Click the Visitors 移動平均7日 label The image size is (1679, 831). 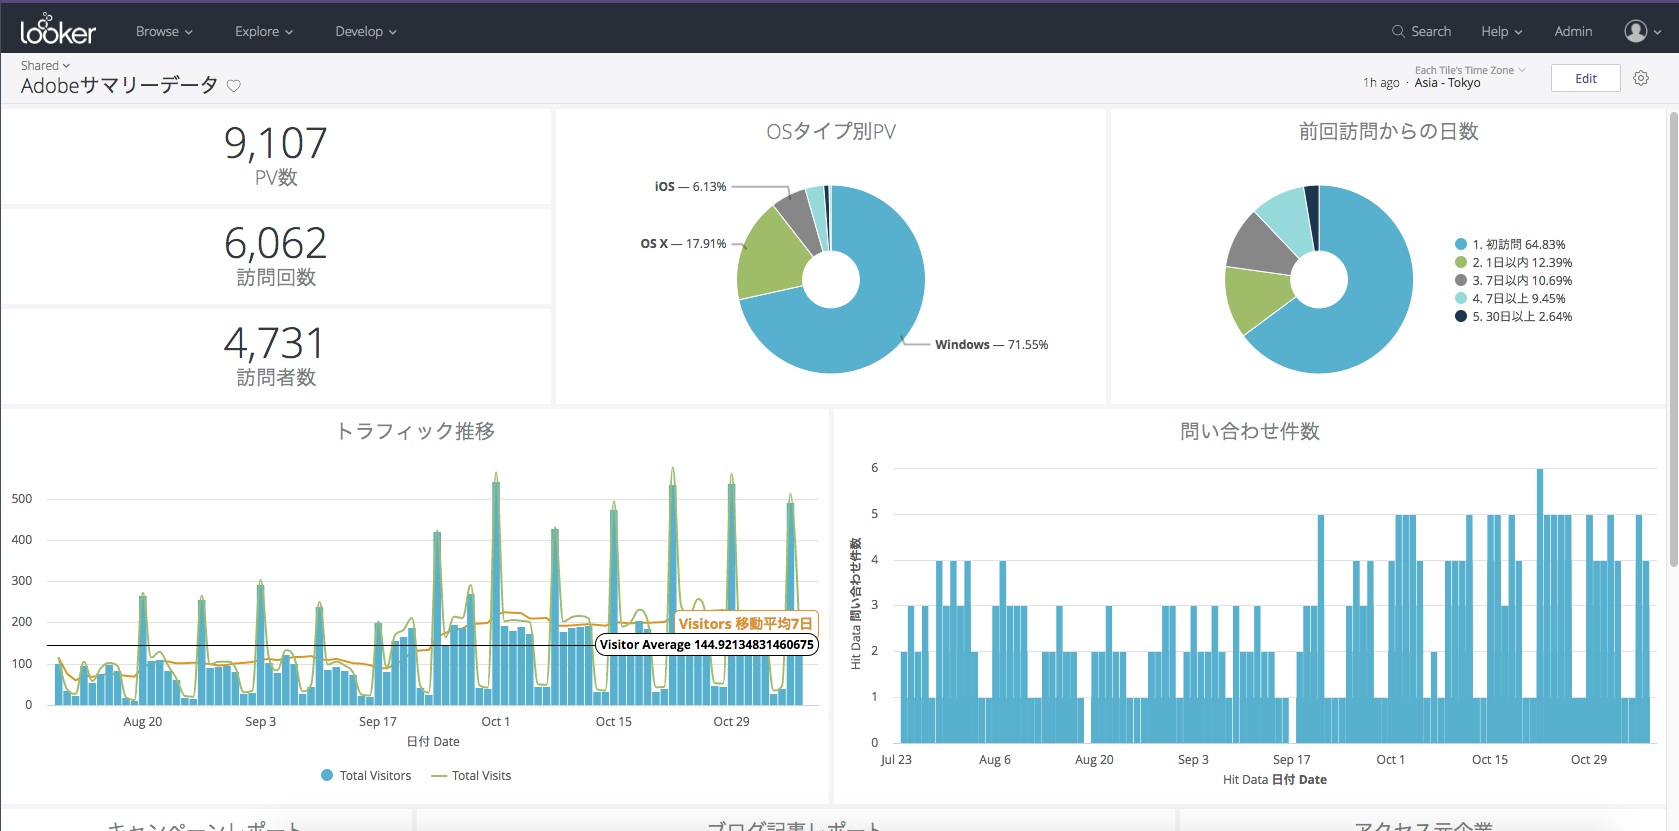[746, 623]
